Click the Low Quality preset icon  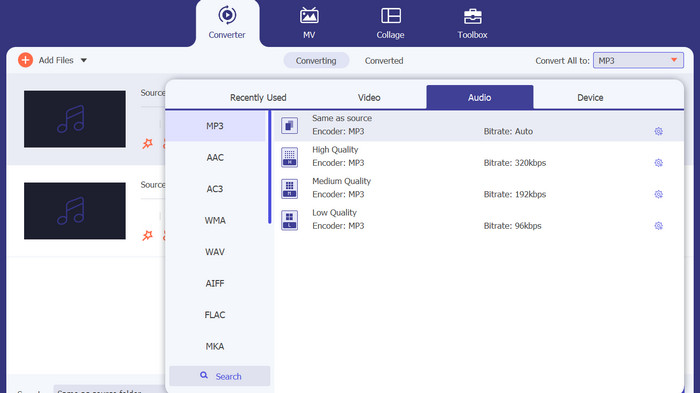(x=289, y=220)
